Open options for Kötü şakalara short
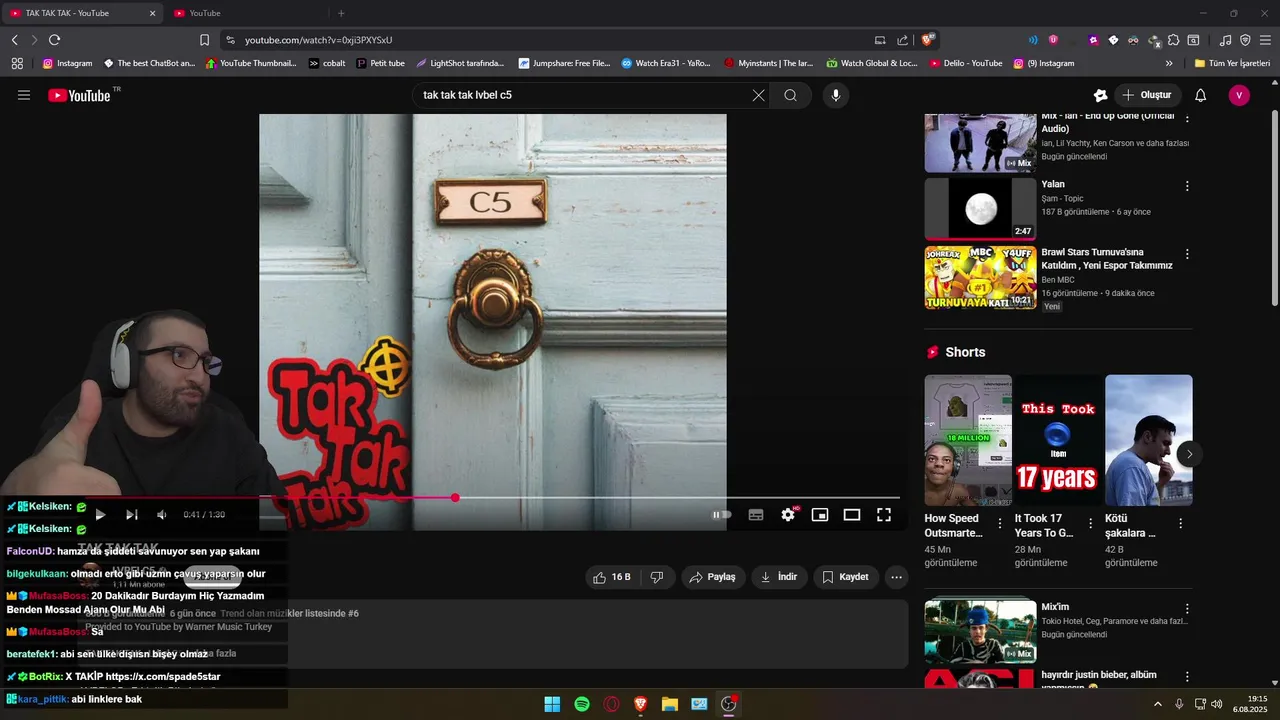This screenshot has height=720, width=1280. click(x=1180, y=523)
